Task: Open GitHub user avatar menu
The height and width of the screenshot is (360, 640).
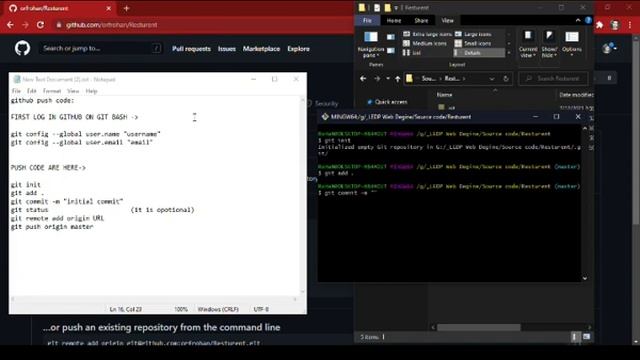Action: [609, 49]
